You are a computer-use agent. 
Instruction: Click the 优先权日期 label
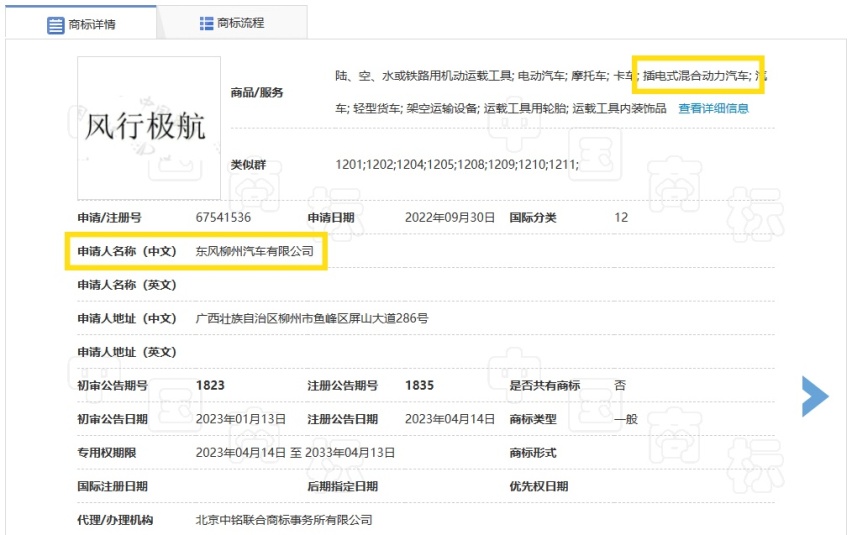click(x=538, y=486)
